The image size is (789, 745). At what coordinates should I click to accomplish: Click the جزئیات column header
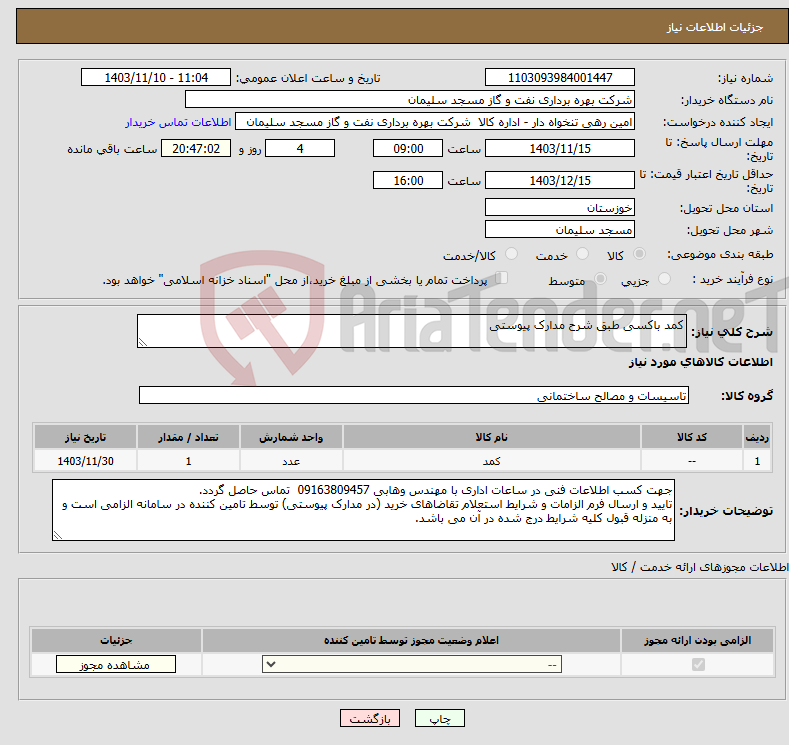pos(116,640)
